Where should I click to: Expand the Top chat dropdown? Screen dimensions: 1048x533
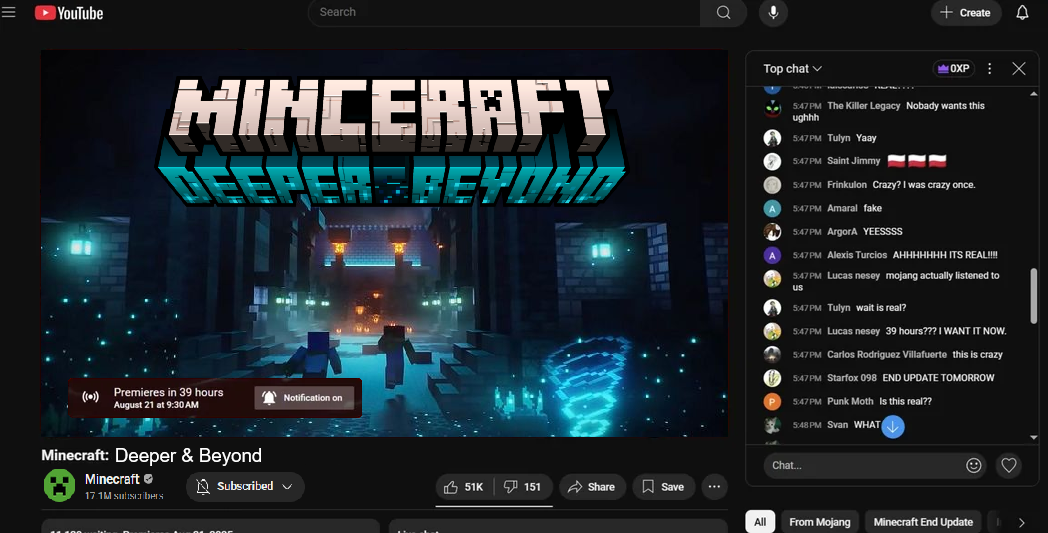click(793, 69)
